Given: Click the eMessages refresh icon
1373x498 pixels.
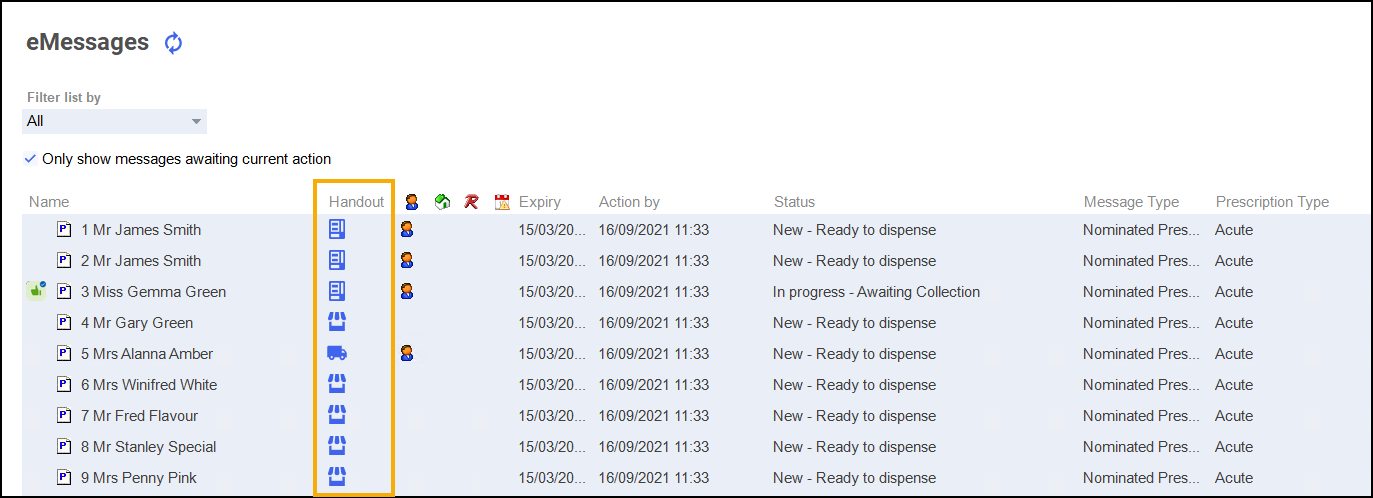Looking at the screenshot, I should [174, 43].
